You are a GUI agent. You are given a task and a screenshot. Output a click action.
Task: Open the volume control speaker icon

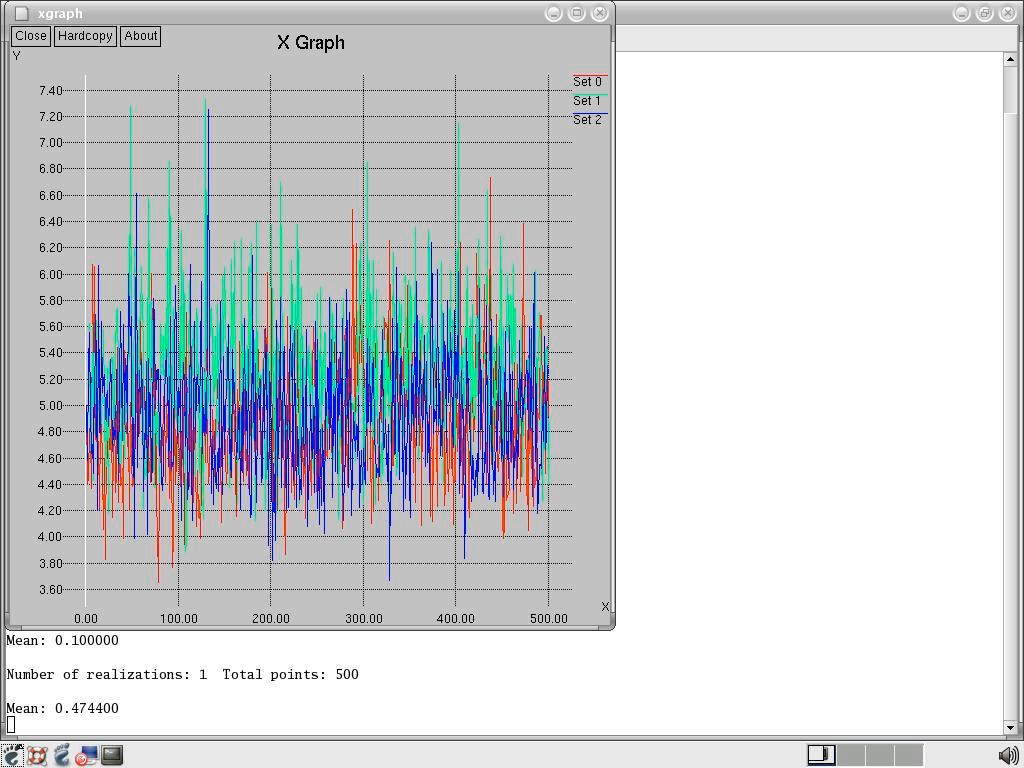tap(1009, 756)
